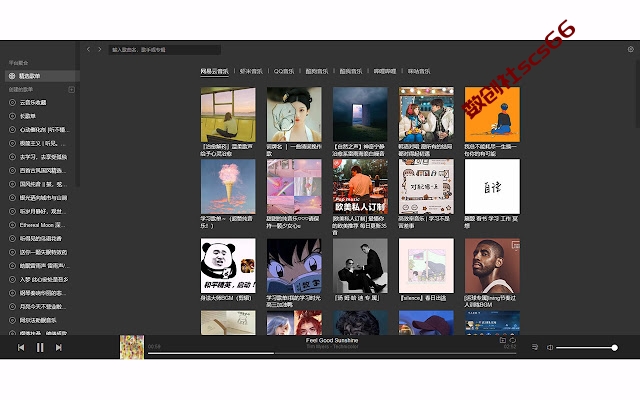Click disc icon beside 云音乐收藏
Screen dimensions: 640x400
pos(12,102)
